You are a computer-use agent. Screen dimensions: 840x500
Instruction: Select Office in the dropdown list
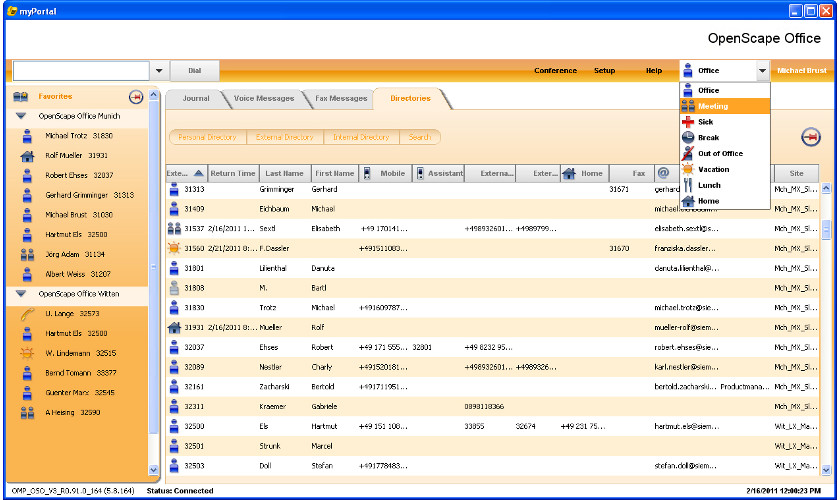pyautogui.click(x=724, y=91)
